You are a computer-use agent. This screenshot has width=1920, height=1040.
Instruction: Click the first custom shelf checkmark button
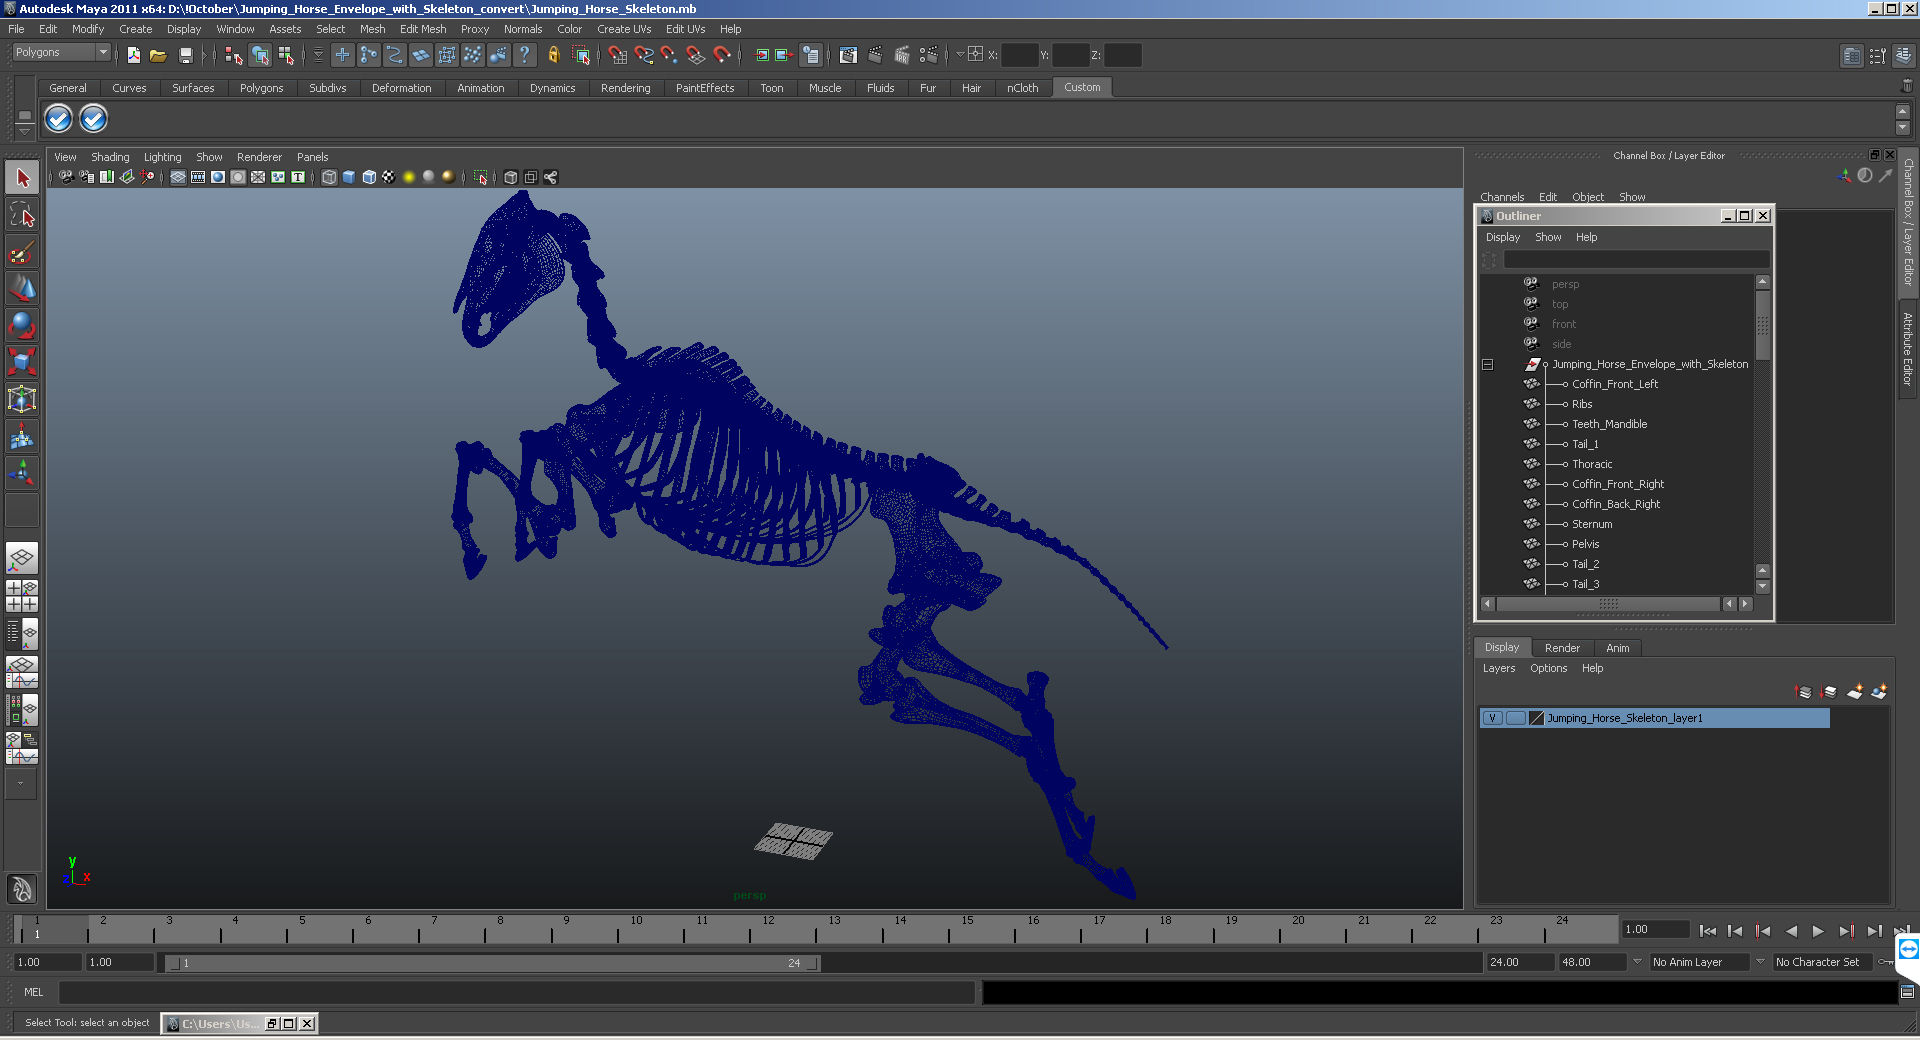(x=59, y=119)
